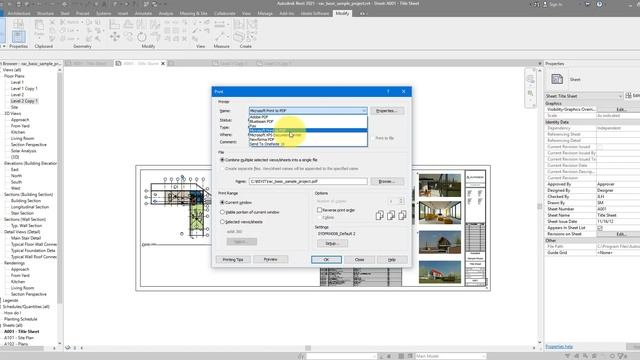This screenshot has height=360, width=640.
Task: Select Current window print range
Action: pyautogui.click(x=222, y=202)
